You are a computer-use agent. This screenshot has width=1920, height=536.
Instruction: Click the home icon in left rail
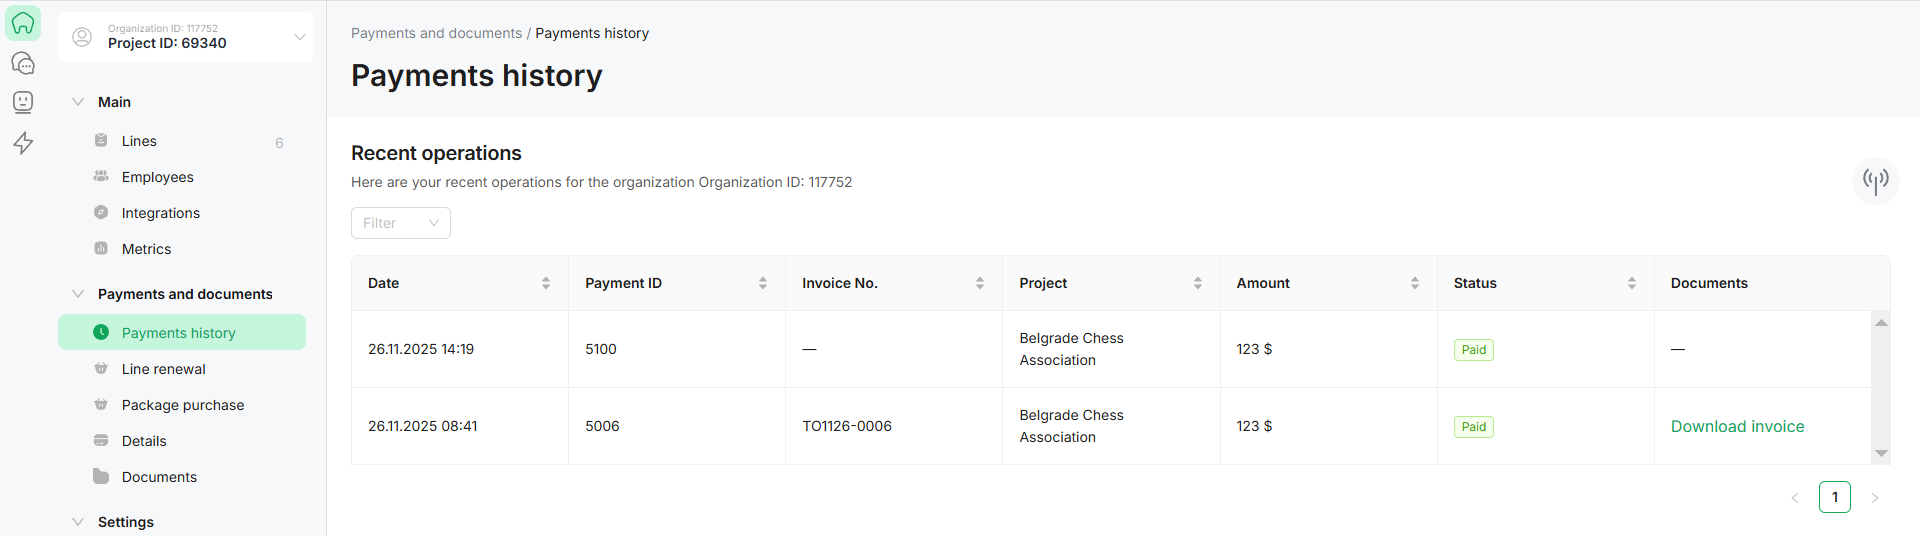click(x=23, y=23)
